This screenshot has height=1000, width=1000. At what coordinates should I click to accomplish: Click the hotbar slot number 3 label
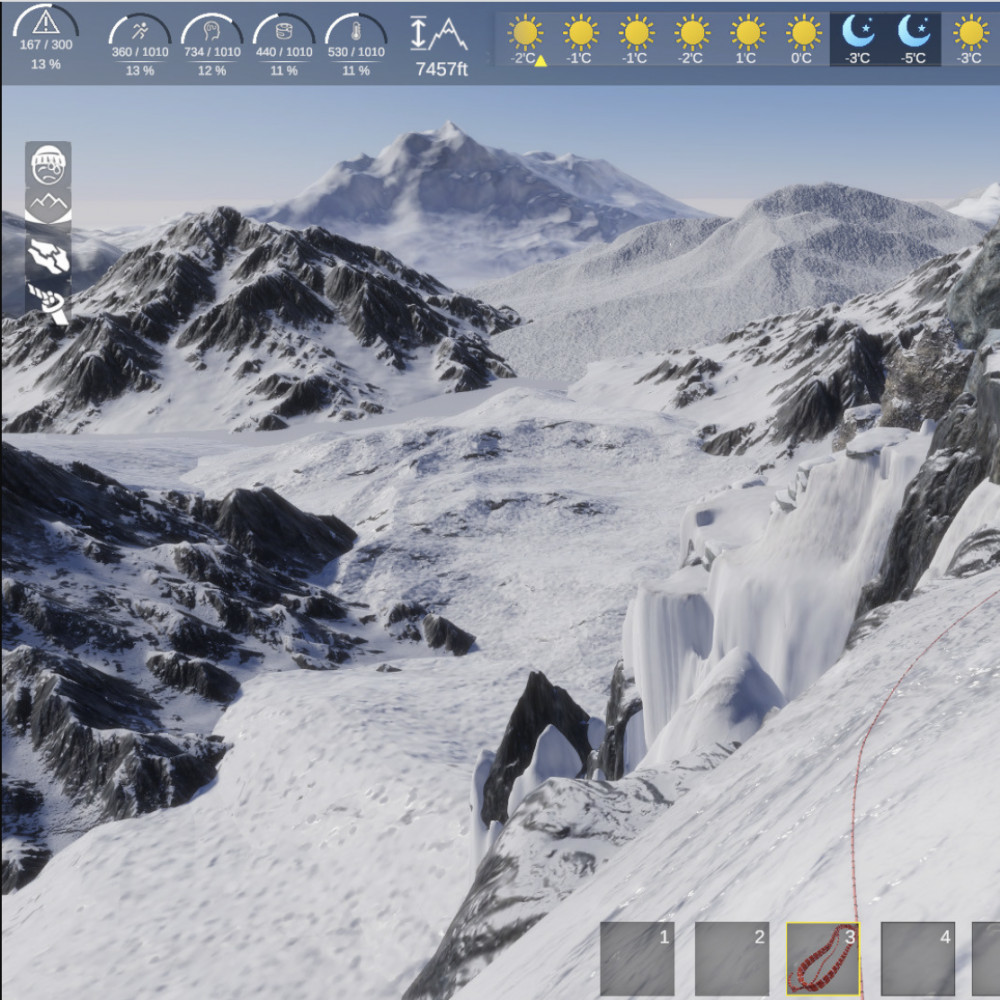[849, 936]
